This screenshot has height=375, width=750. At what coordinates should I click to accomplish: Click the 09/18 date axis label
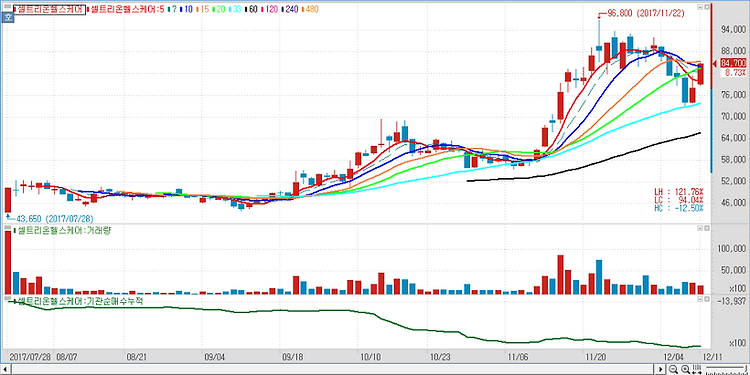pos(293,357)
